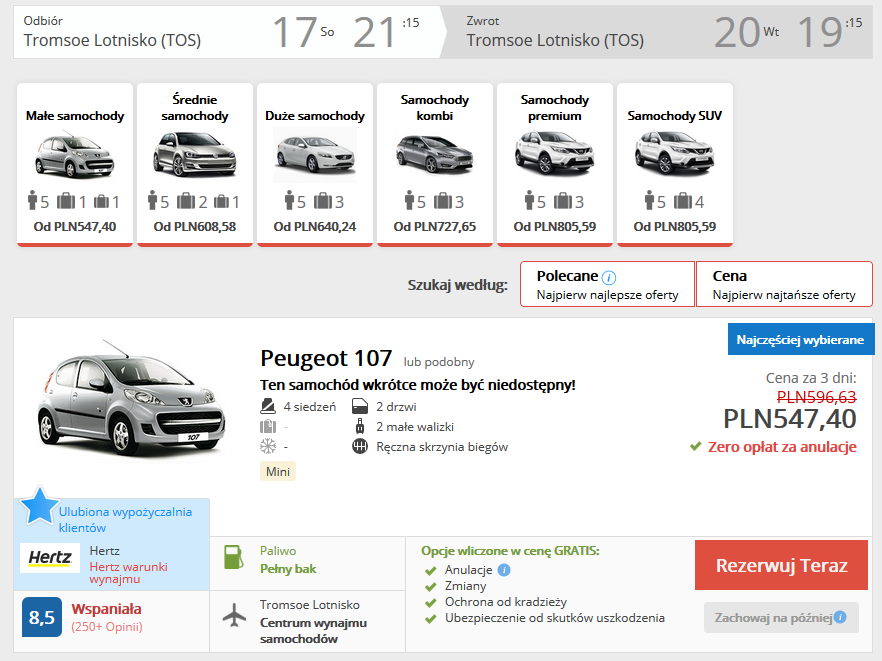Image resolution: width=882 pixels, height=661 pixels.
Task: Click the gearbox icon by Ręczna skrzynia biegów
Action: coord(360,447)
